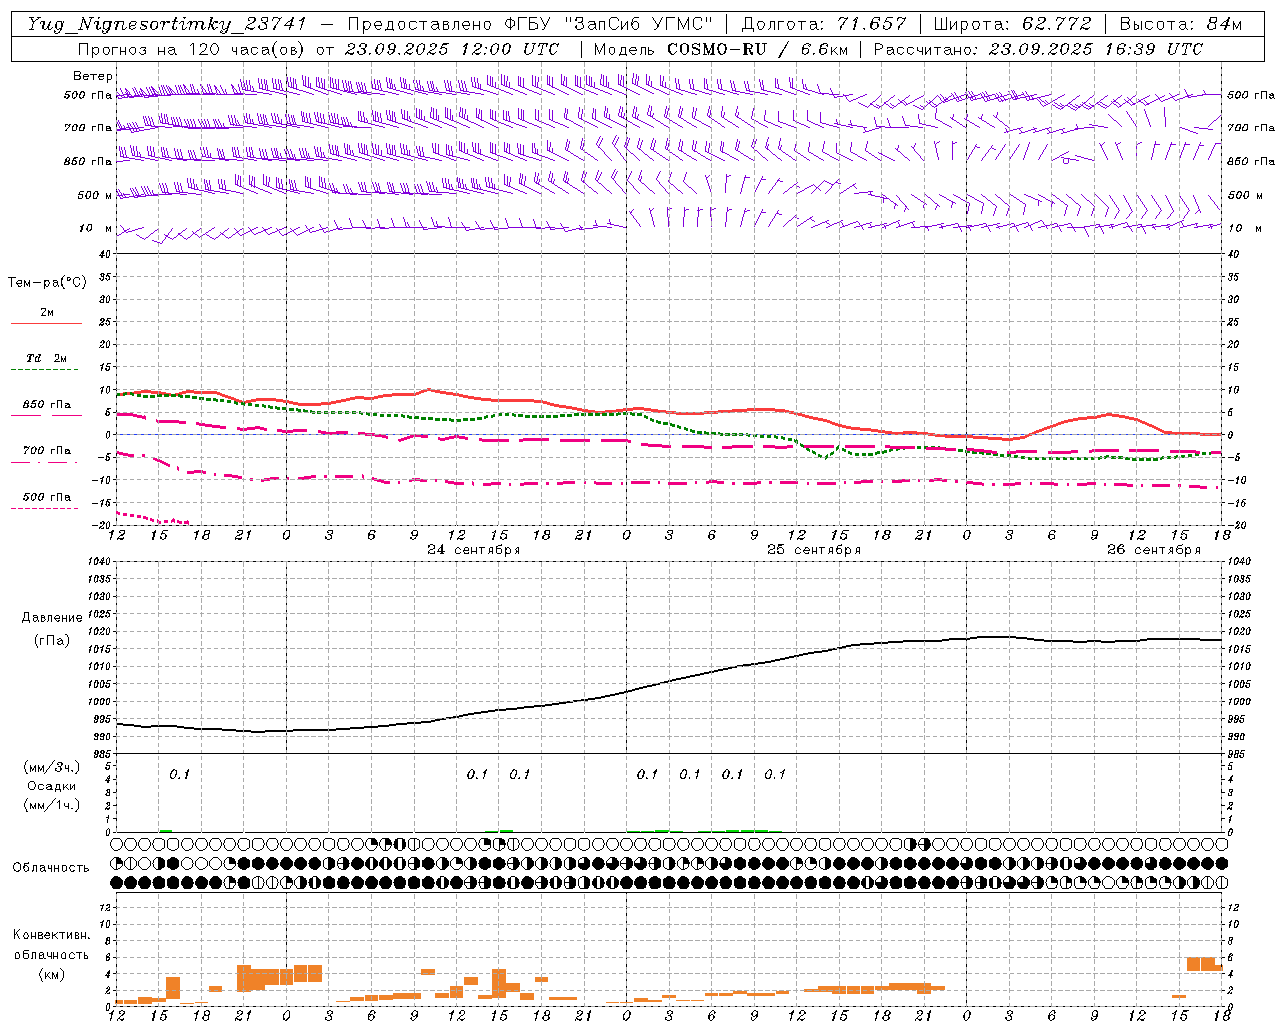
Task: Click the Конвективн. label of the convection panel
Action: pyautogui.click(x=52, y=935)
